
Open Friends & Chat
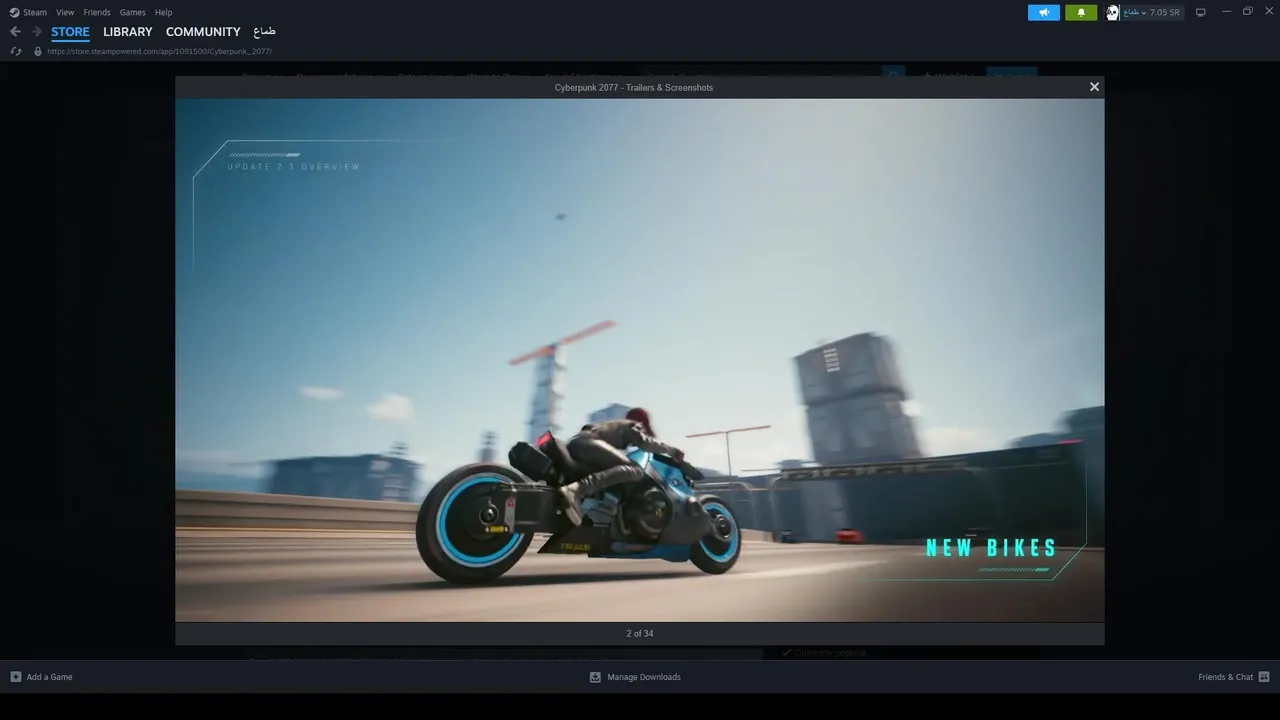1225,677
